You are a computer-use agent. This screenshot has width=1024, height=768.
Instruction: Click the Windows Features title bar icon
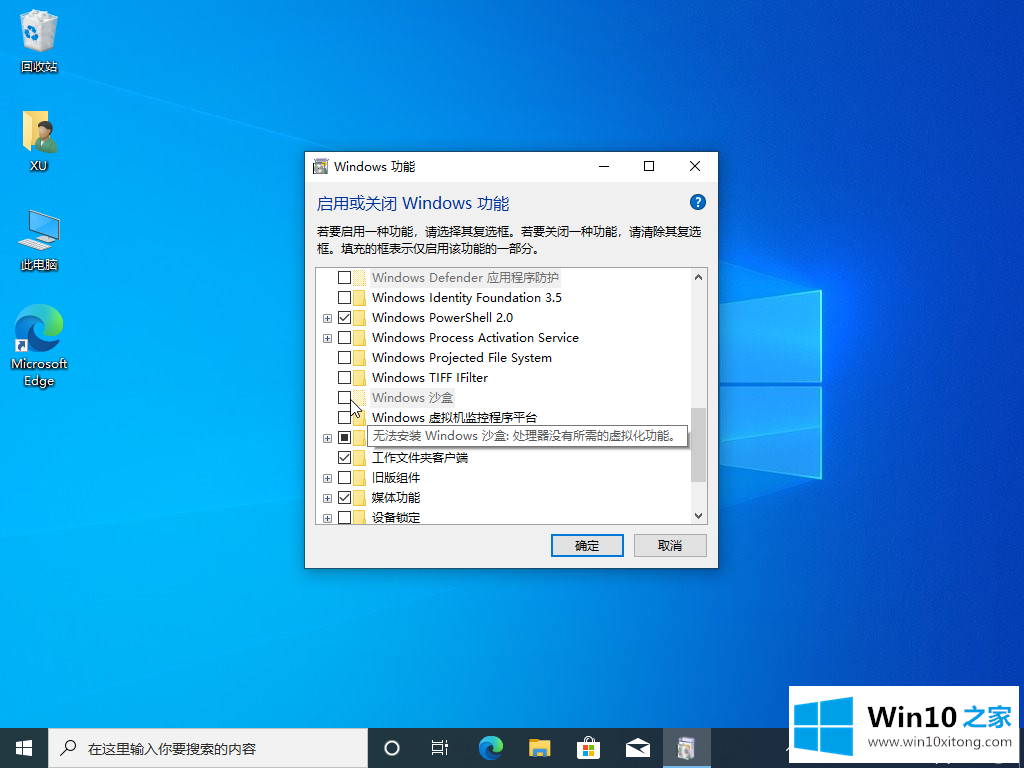click(x=321, y=167)
